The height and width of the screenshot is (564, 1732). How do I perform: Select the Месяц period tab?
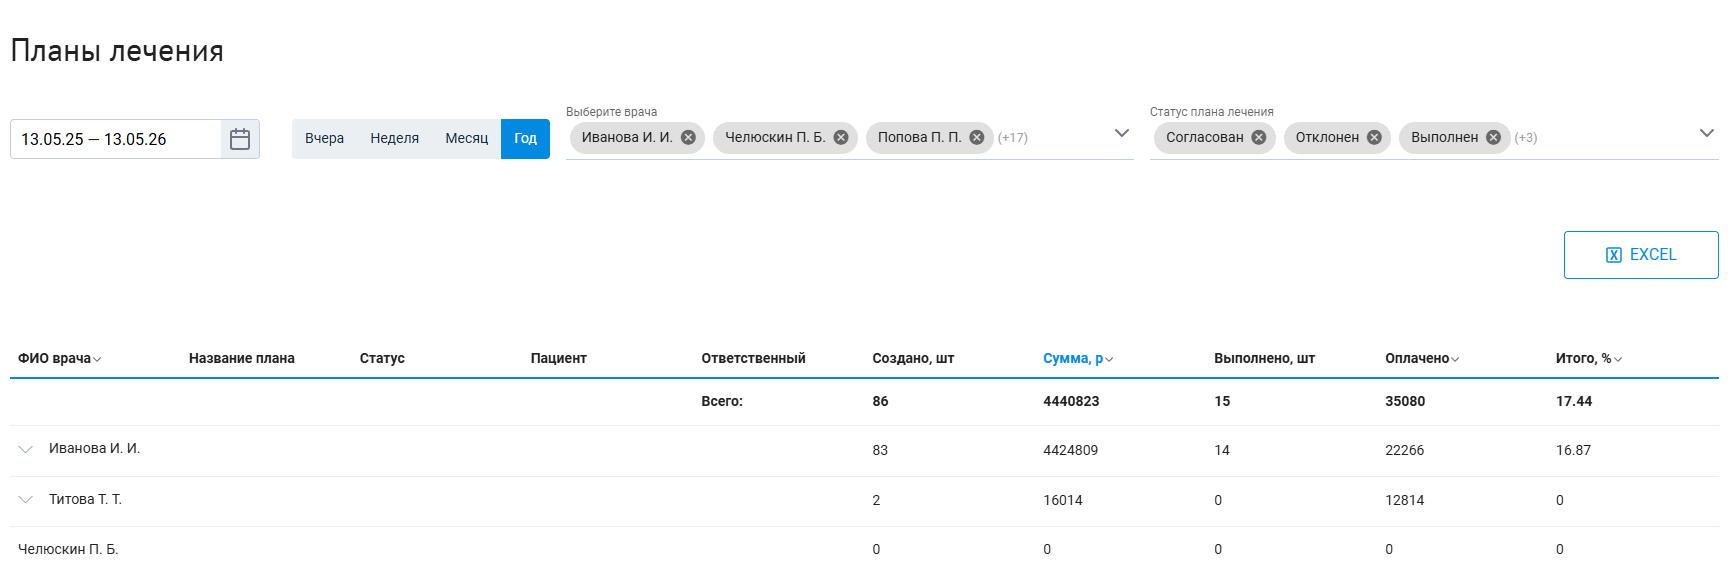[466, 139]
